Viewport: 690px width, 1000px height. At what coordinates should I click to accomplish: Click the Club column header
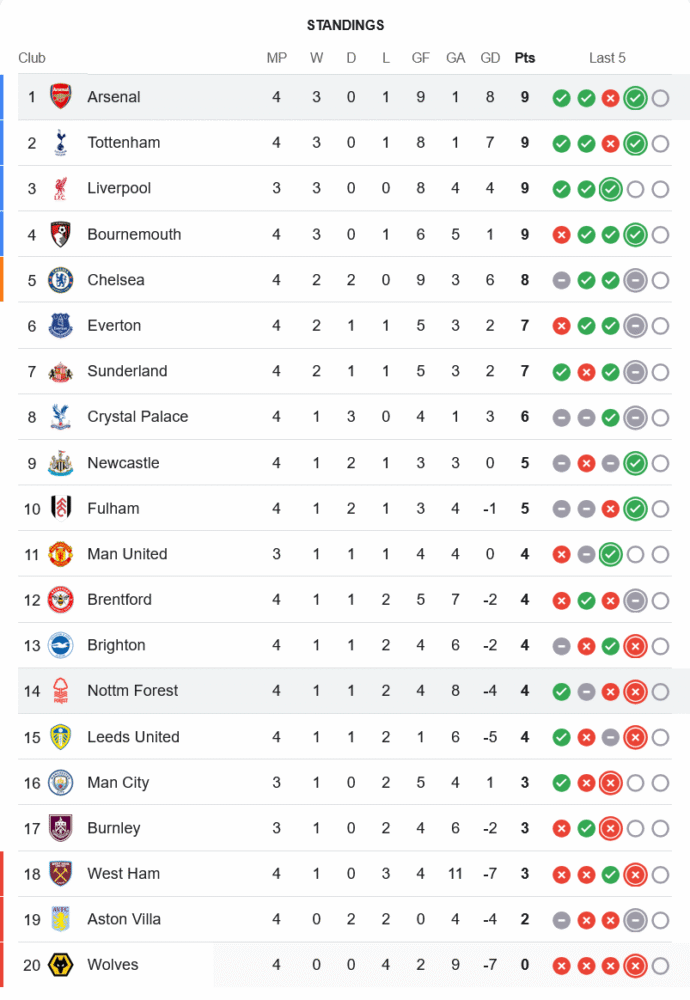point(32,58)
